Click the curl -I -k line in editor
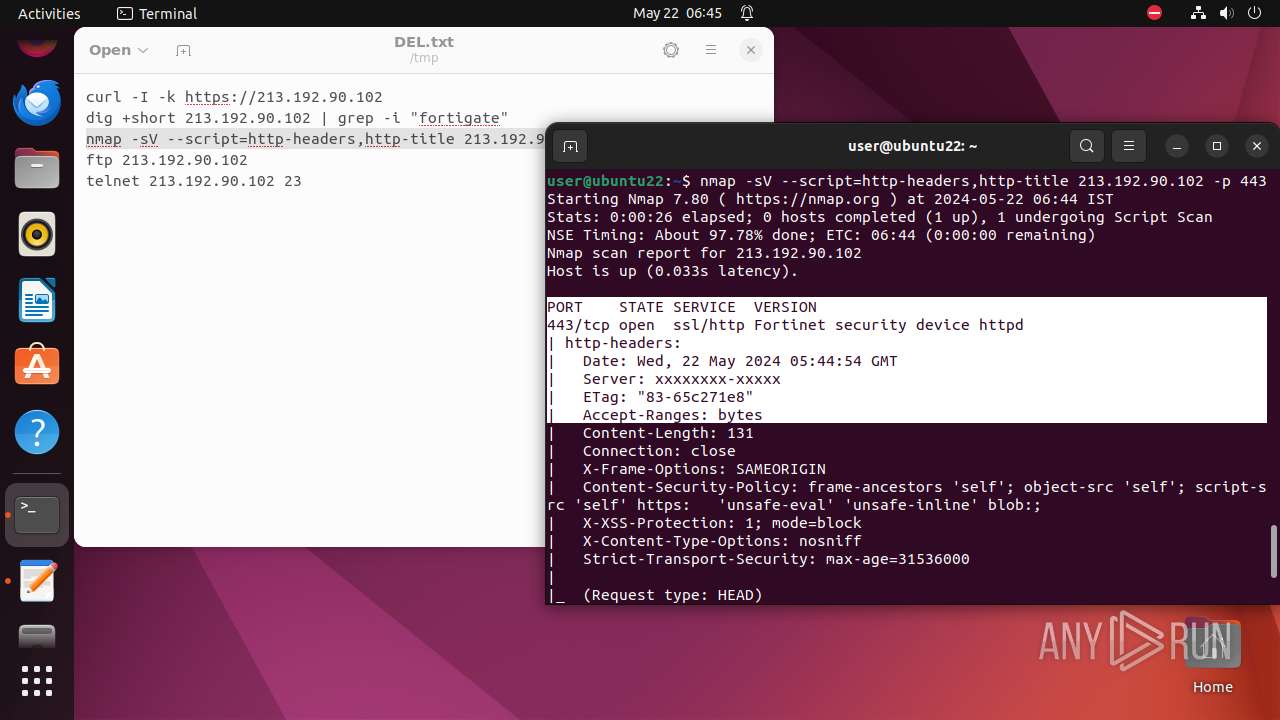 point(234,97)
